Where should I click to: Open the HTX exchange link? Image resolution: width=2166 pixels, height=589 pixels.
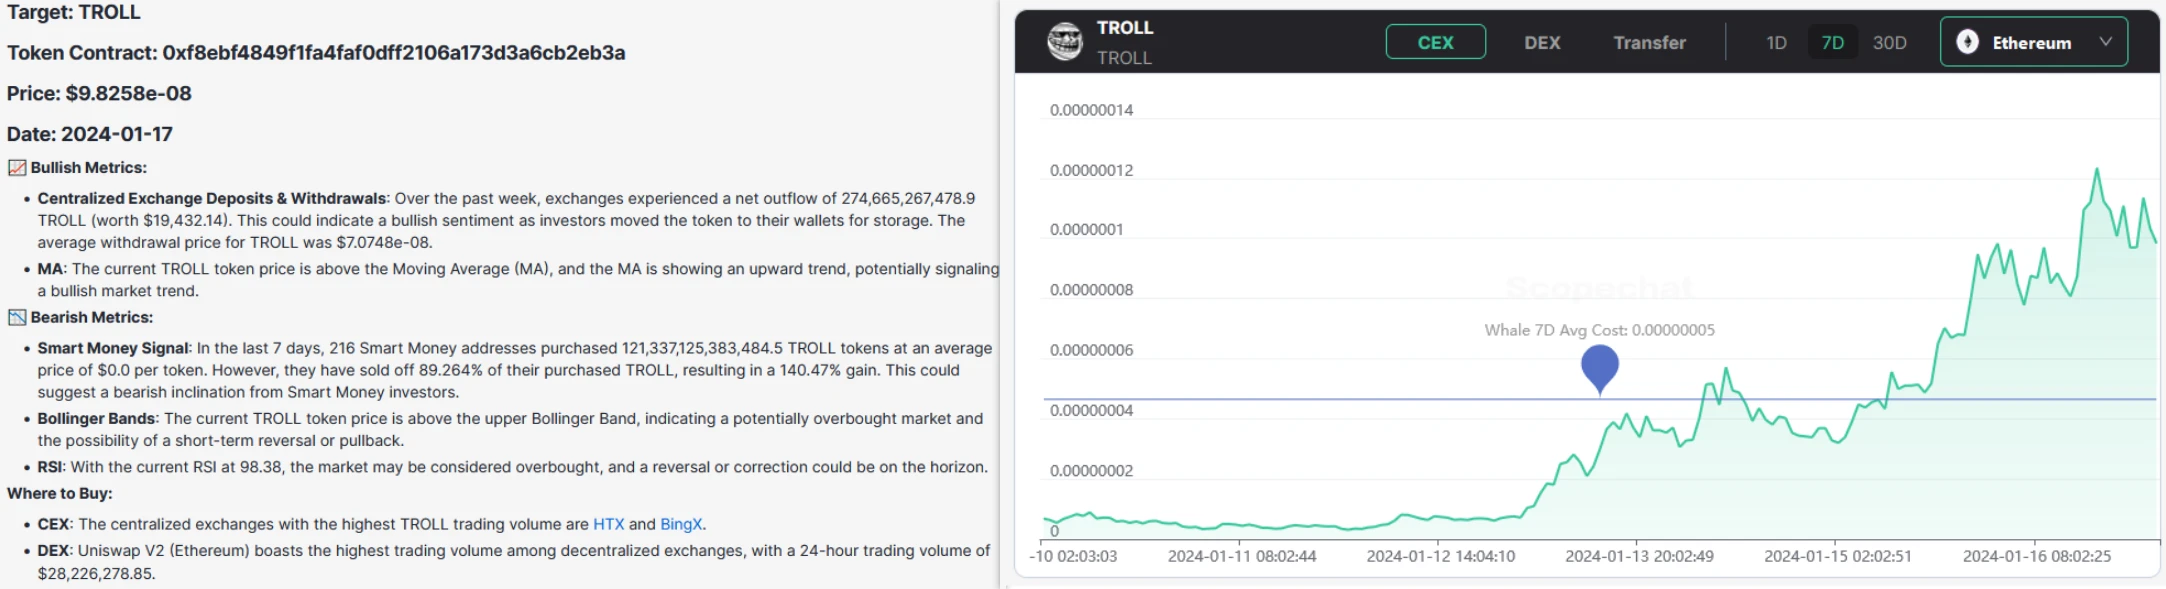tap(608, 524)
